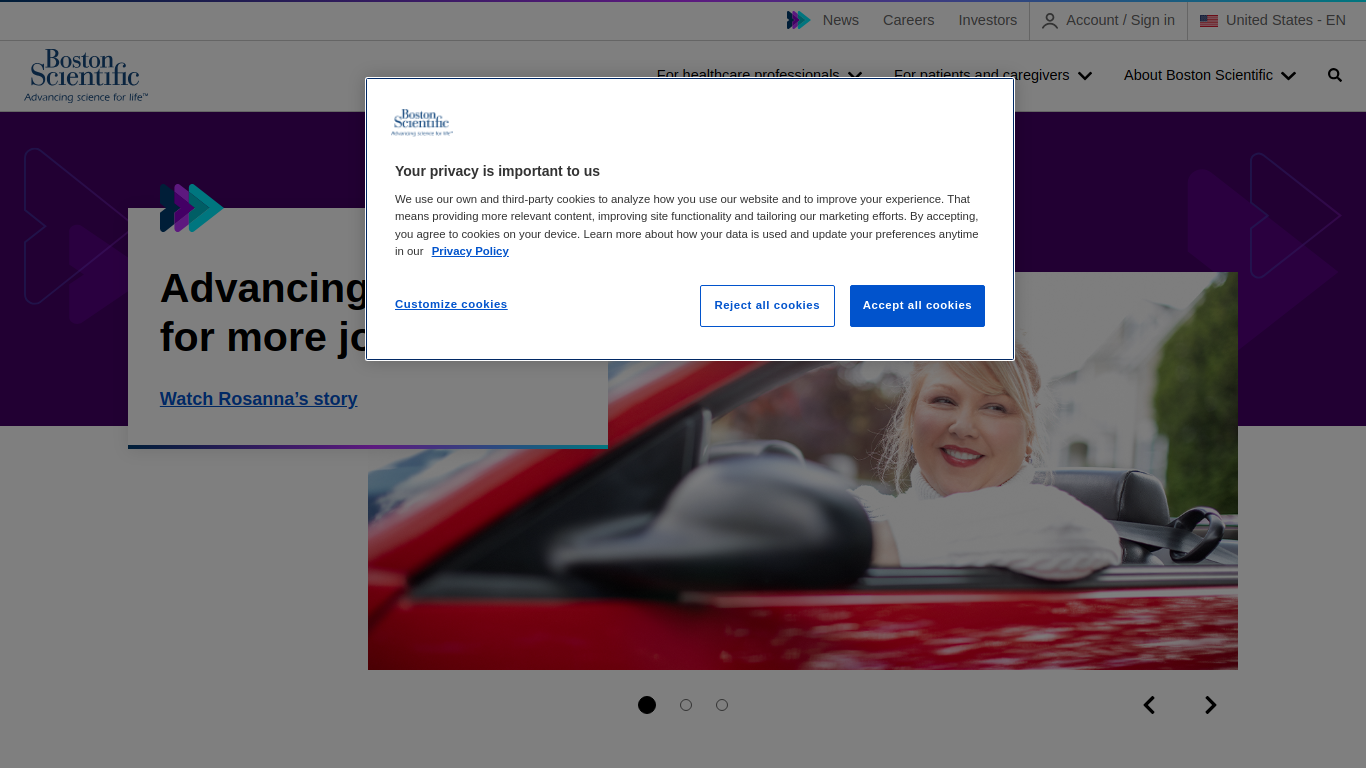The height and width of the screenshot is (768, 1366).
Task: Open the United States - EN region selector
Action: 1273,20
